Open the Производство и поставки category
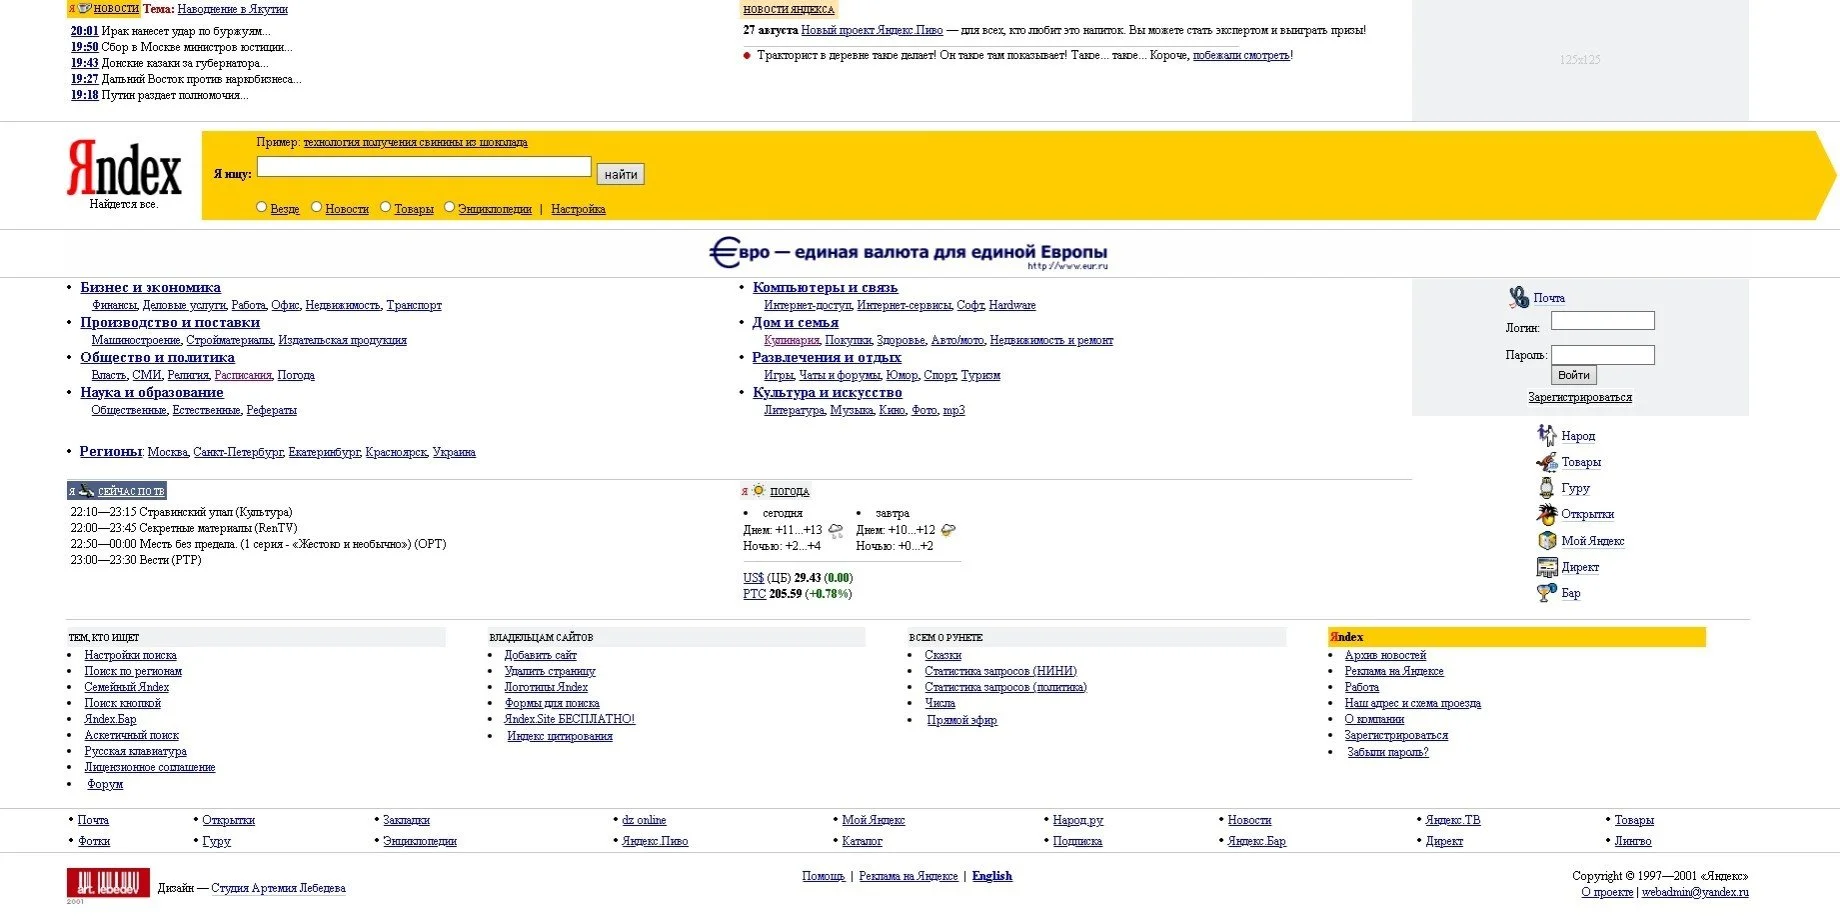Image resolution: width=1840 pixels, height=923 pixels. 170,323
